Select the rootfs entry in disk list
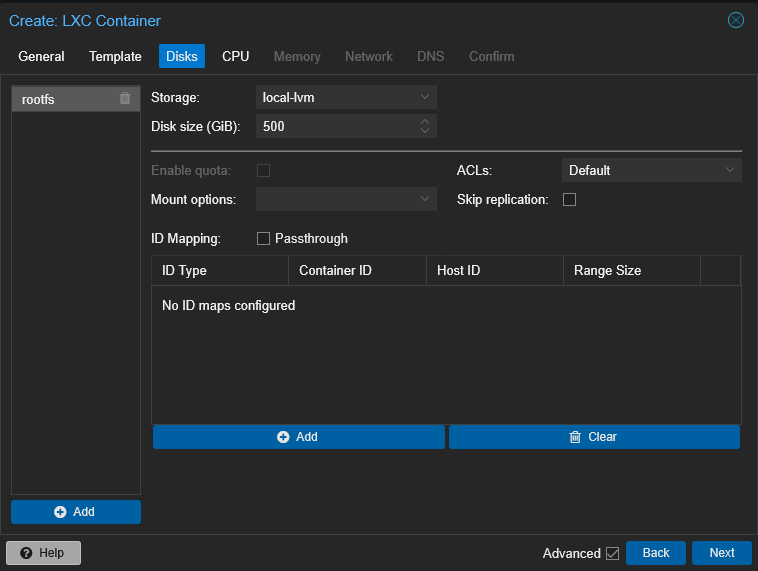The width and height of the screenshot is (758, 571). pyautogui.click(x=76, y=99)
